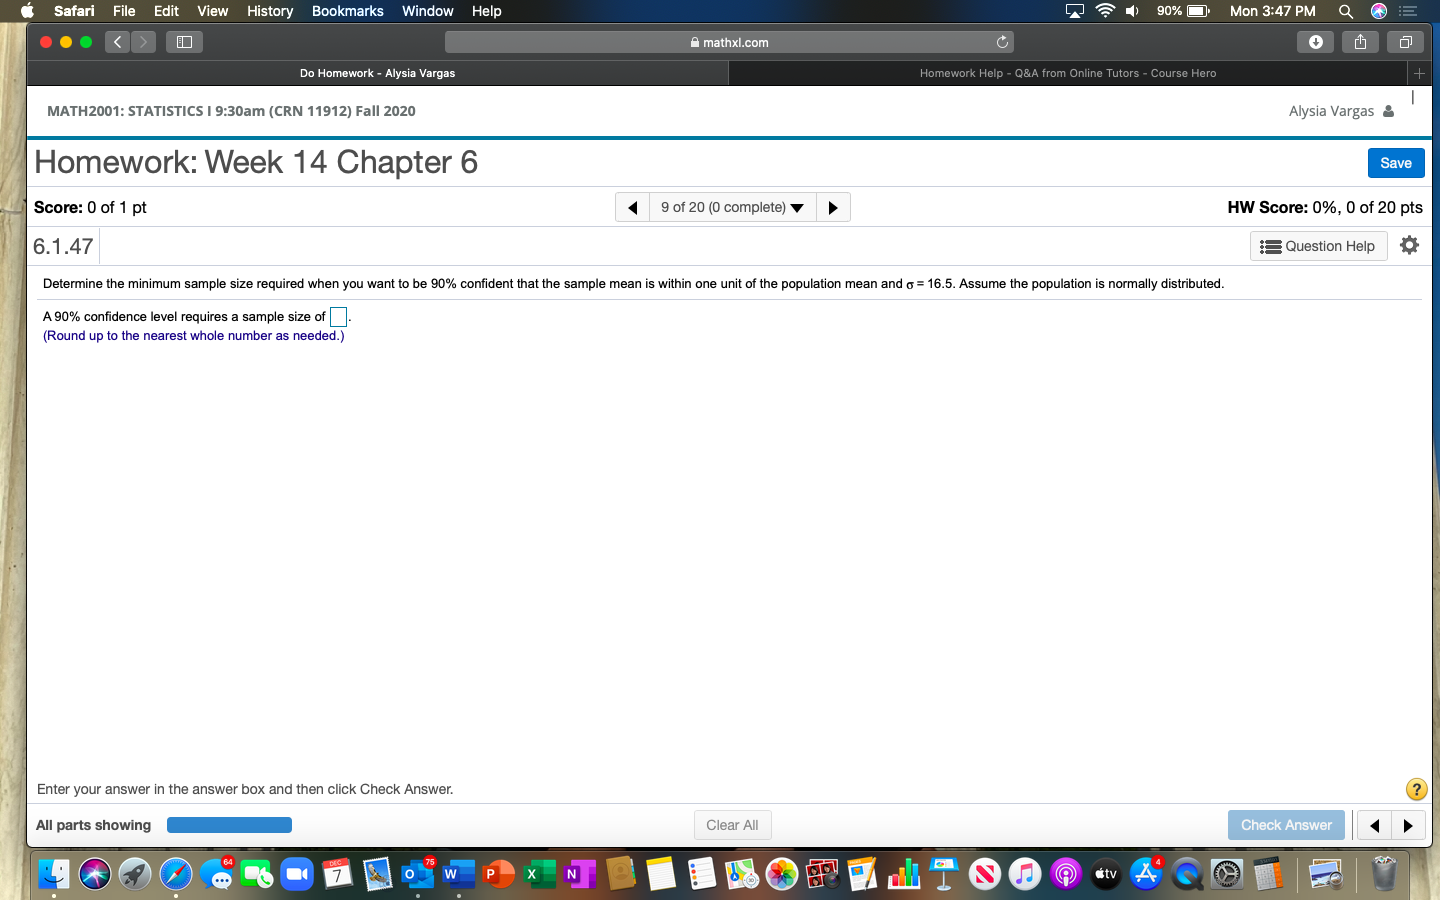Open the Question Help menu

pyautogui.click(x=1318, y=246)
